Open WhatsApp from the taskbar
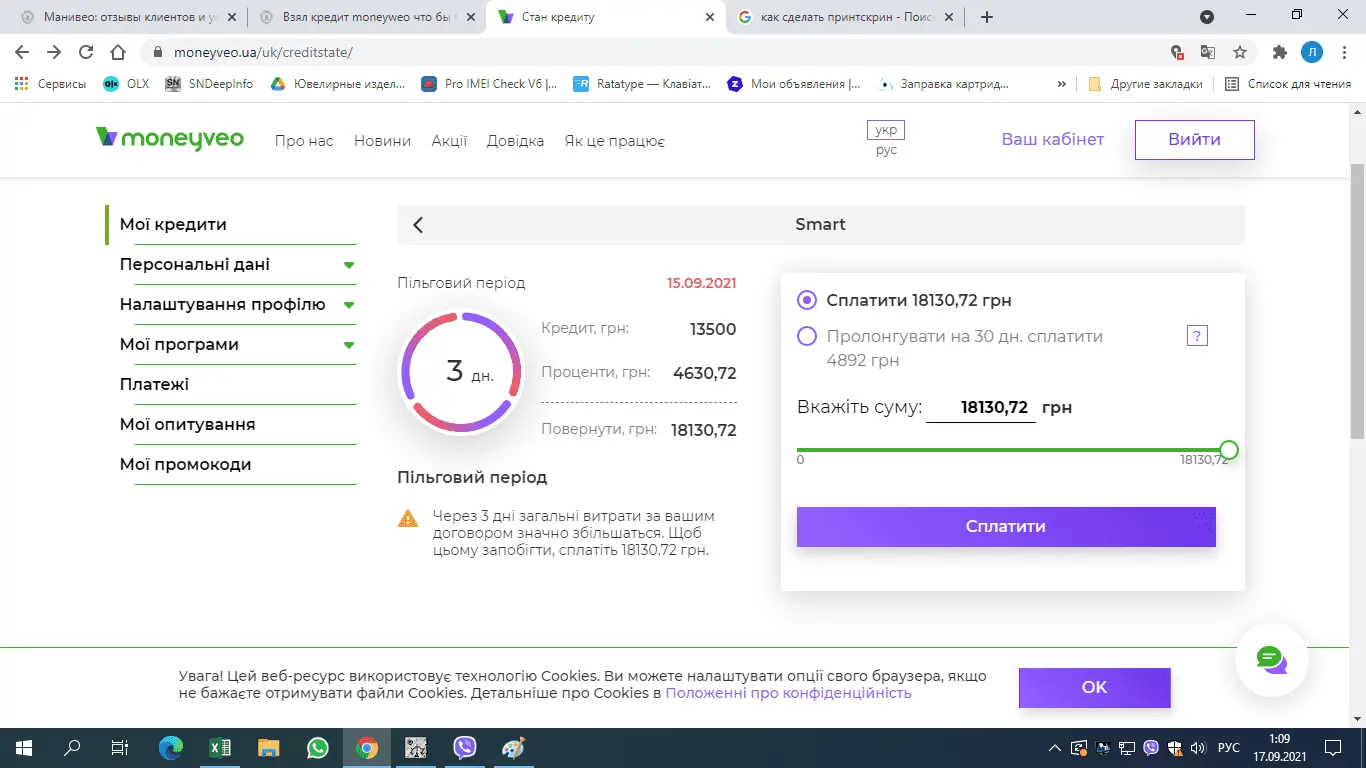The image size is (1366, 768). pos(318,747)
